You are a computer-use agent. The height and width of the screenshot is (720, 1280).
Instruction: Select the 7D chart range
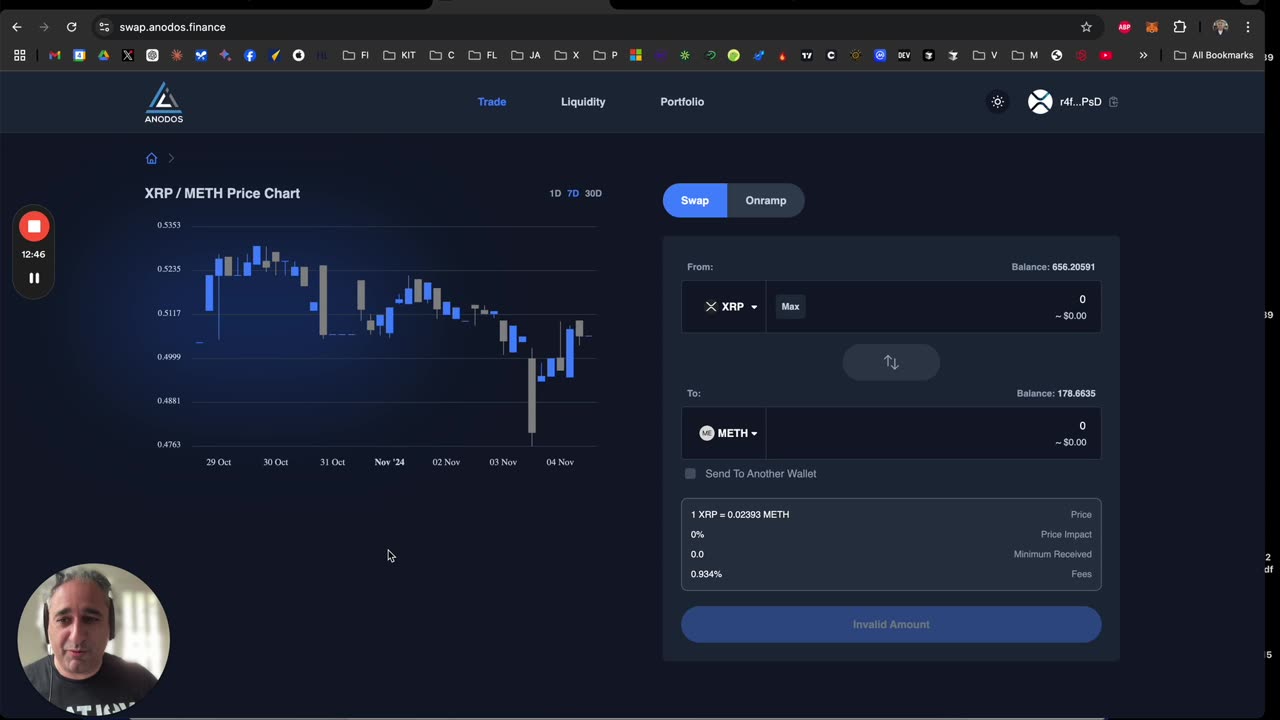coord(573,193)
